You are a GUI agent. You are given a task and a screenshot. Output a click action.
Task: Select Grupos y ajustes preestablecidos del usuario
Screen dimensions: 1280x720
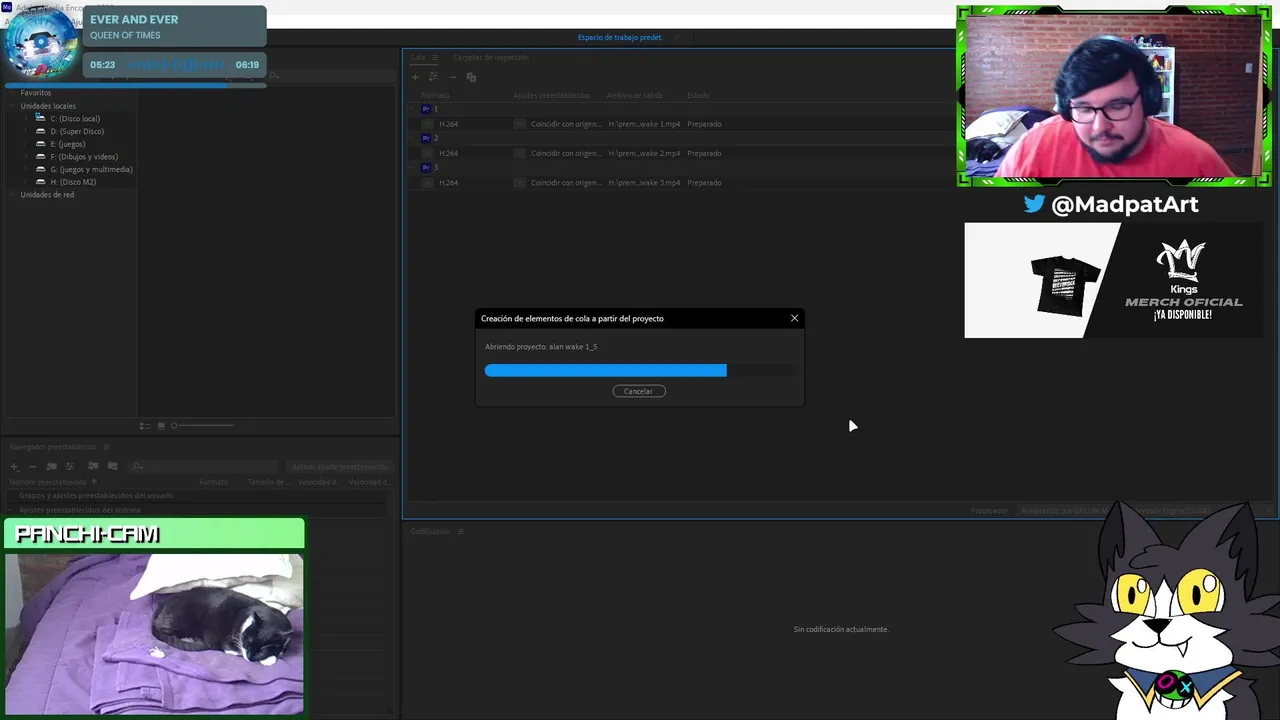click(x=96, y=495)
